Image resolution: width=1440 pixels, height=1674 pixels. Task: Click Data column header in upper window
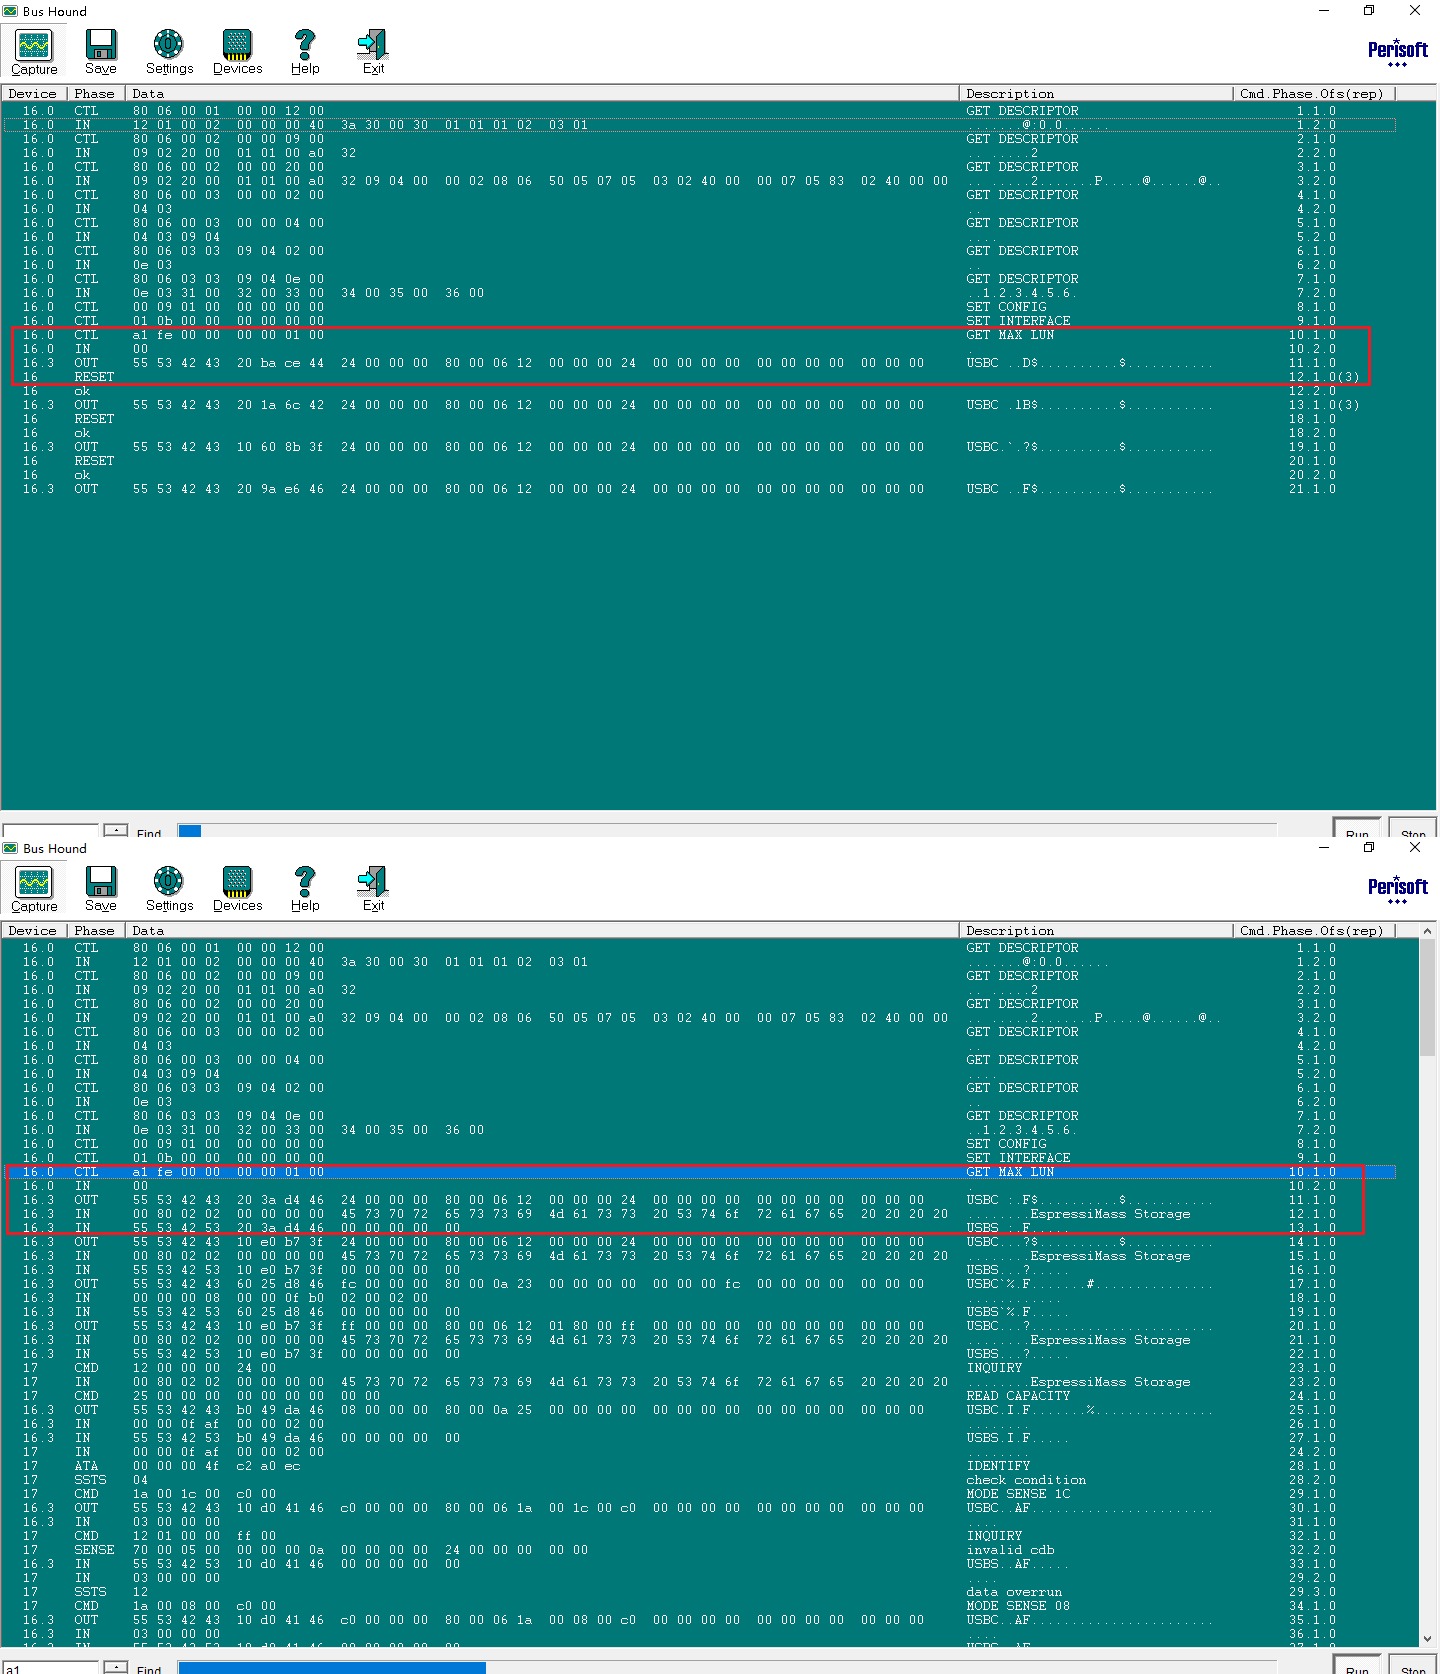click(x=542, y=93)
